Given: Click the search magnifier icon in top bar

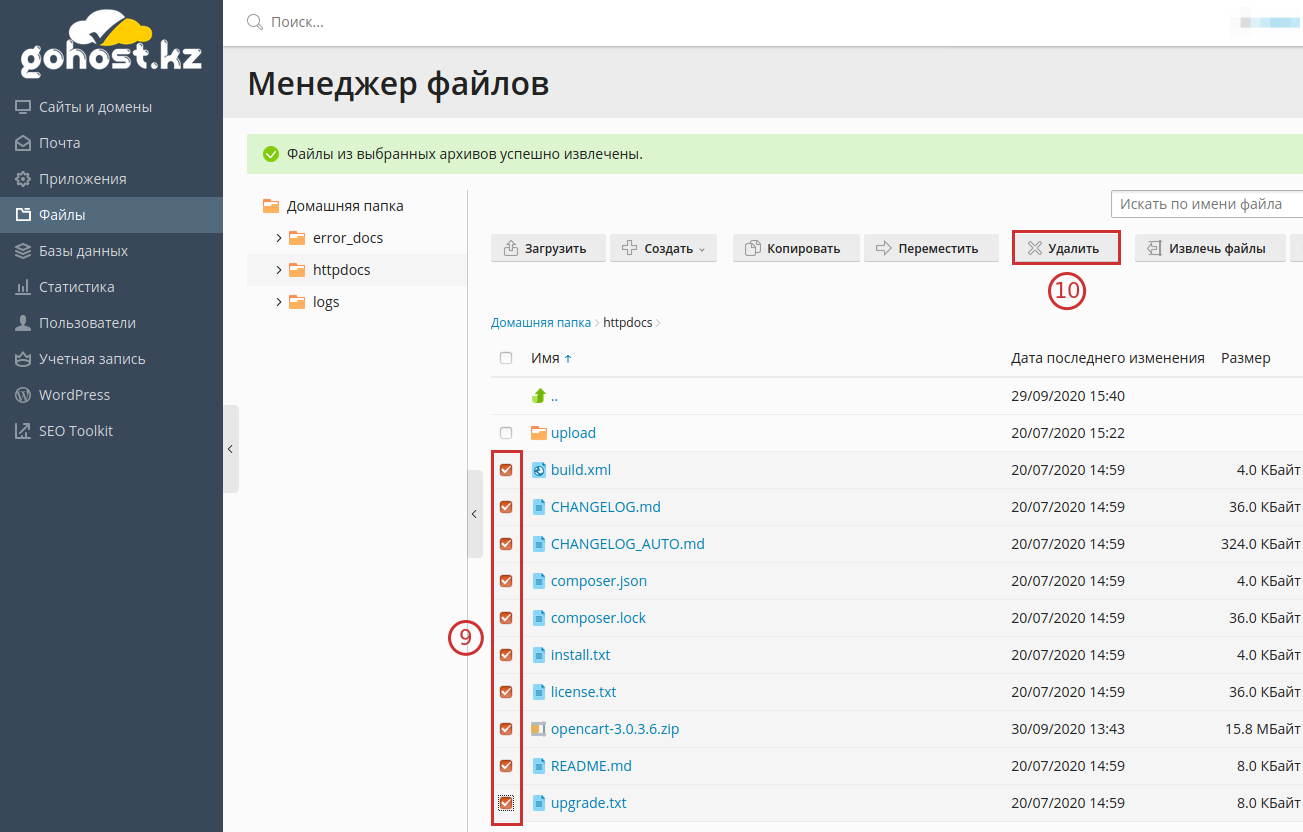Looking at the screenshot, I should (x=255, y=22).
